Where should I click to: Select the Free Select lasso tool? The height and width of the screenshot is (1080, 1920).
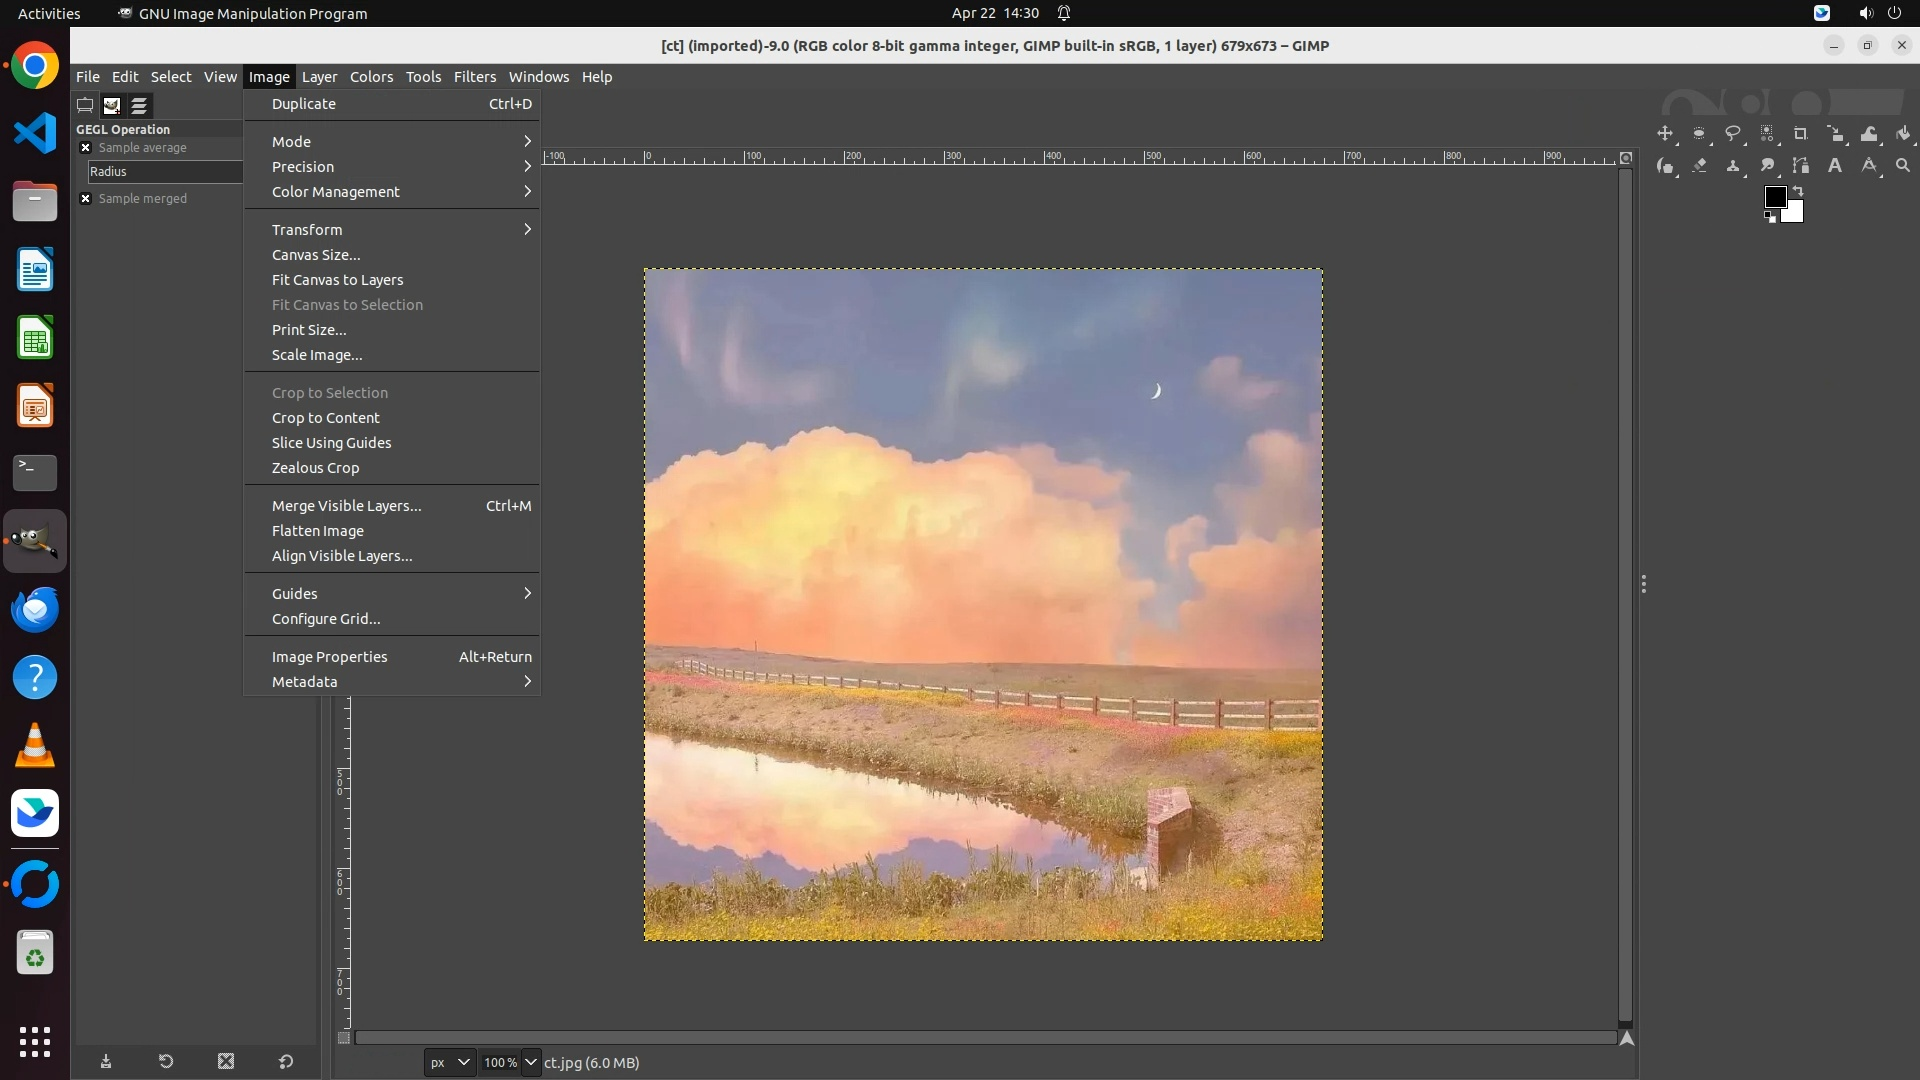1733,134
